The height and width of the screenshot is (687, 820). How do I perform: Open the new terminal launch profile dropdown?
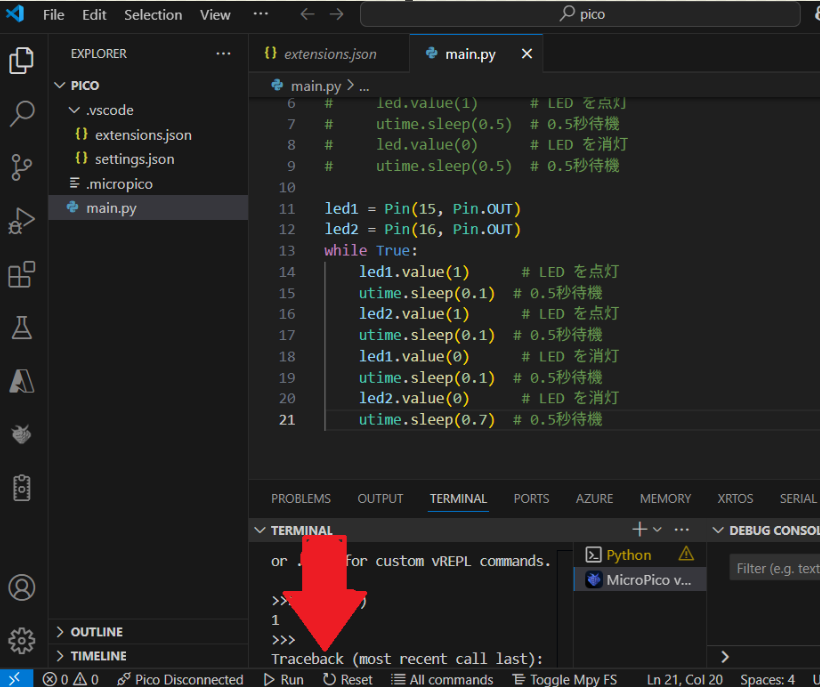point(657,530)
